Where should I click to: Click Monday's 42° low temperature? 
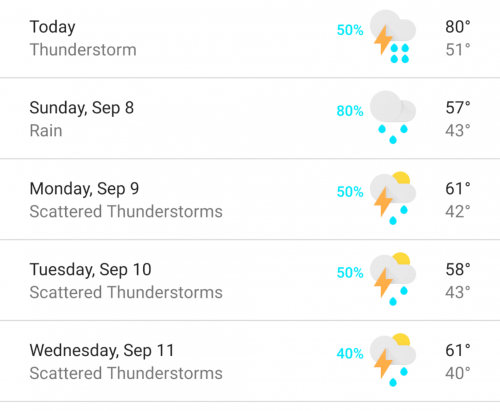tap(458, 212)
